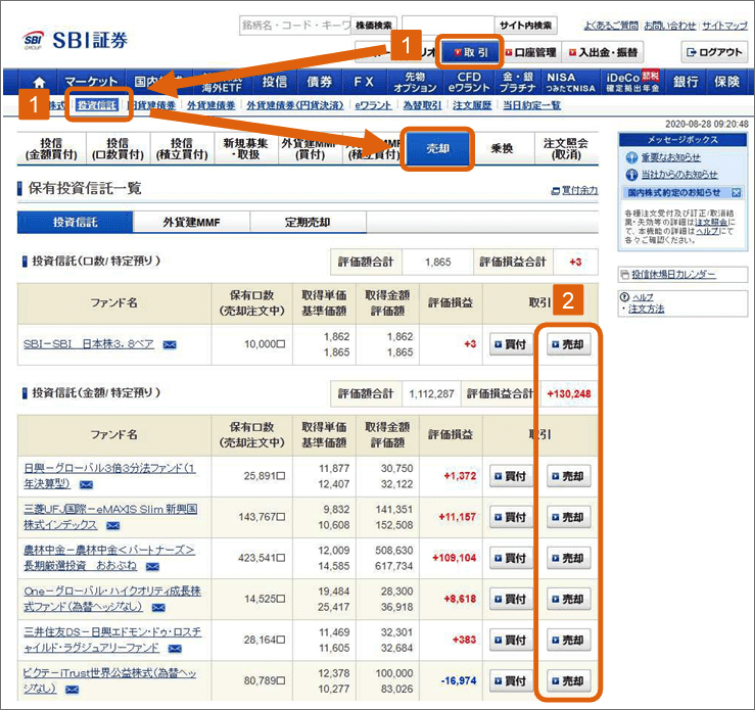Screen dimensions: 755x710
Task: Click the 投信休場日カレンダー calendar icon
Action: coord(625,275)
